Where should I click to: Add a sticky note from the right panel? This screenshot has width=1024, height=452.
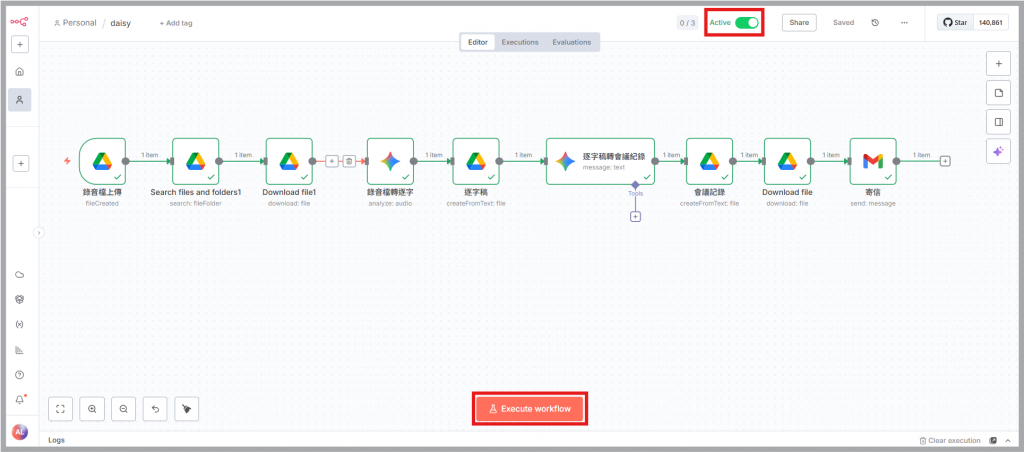pos(998,93)
